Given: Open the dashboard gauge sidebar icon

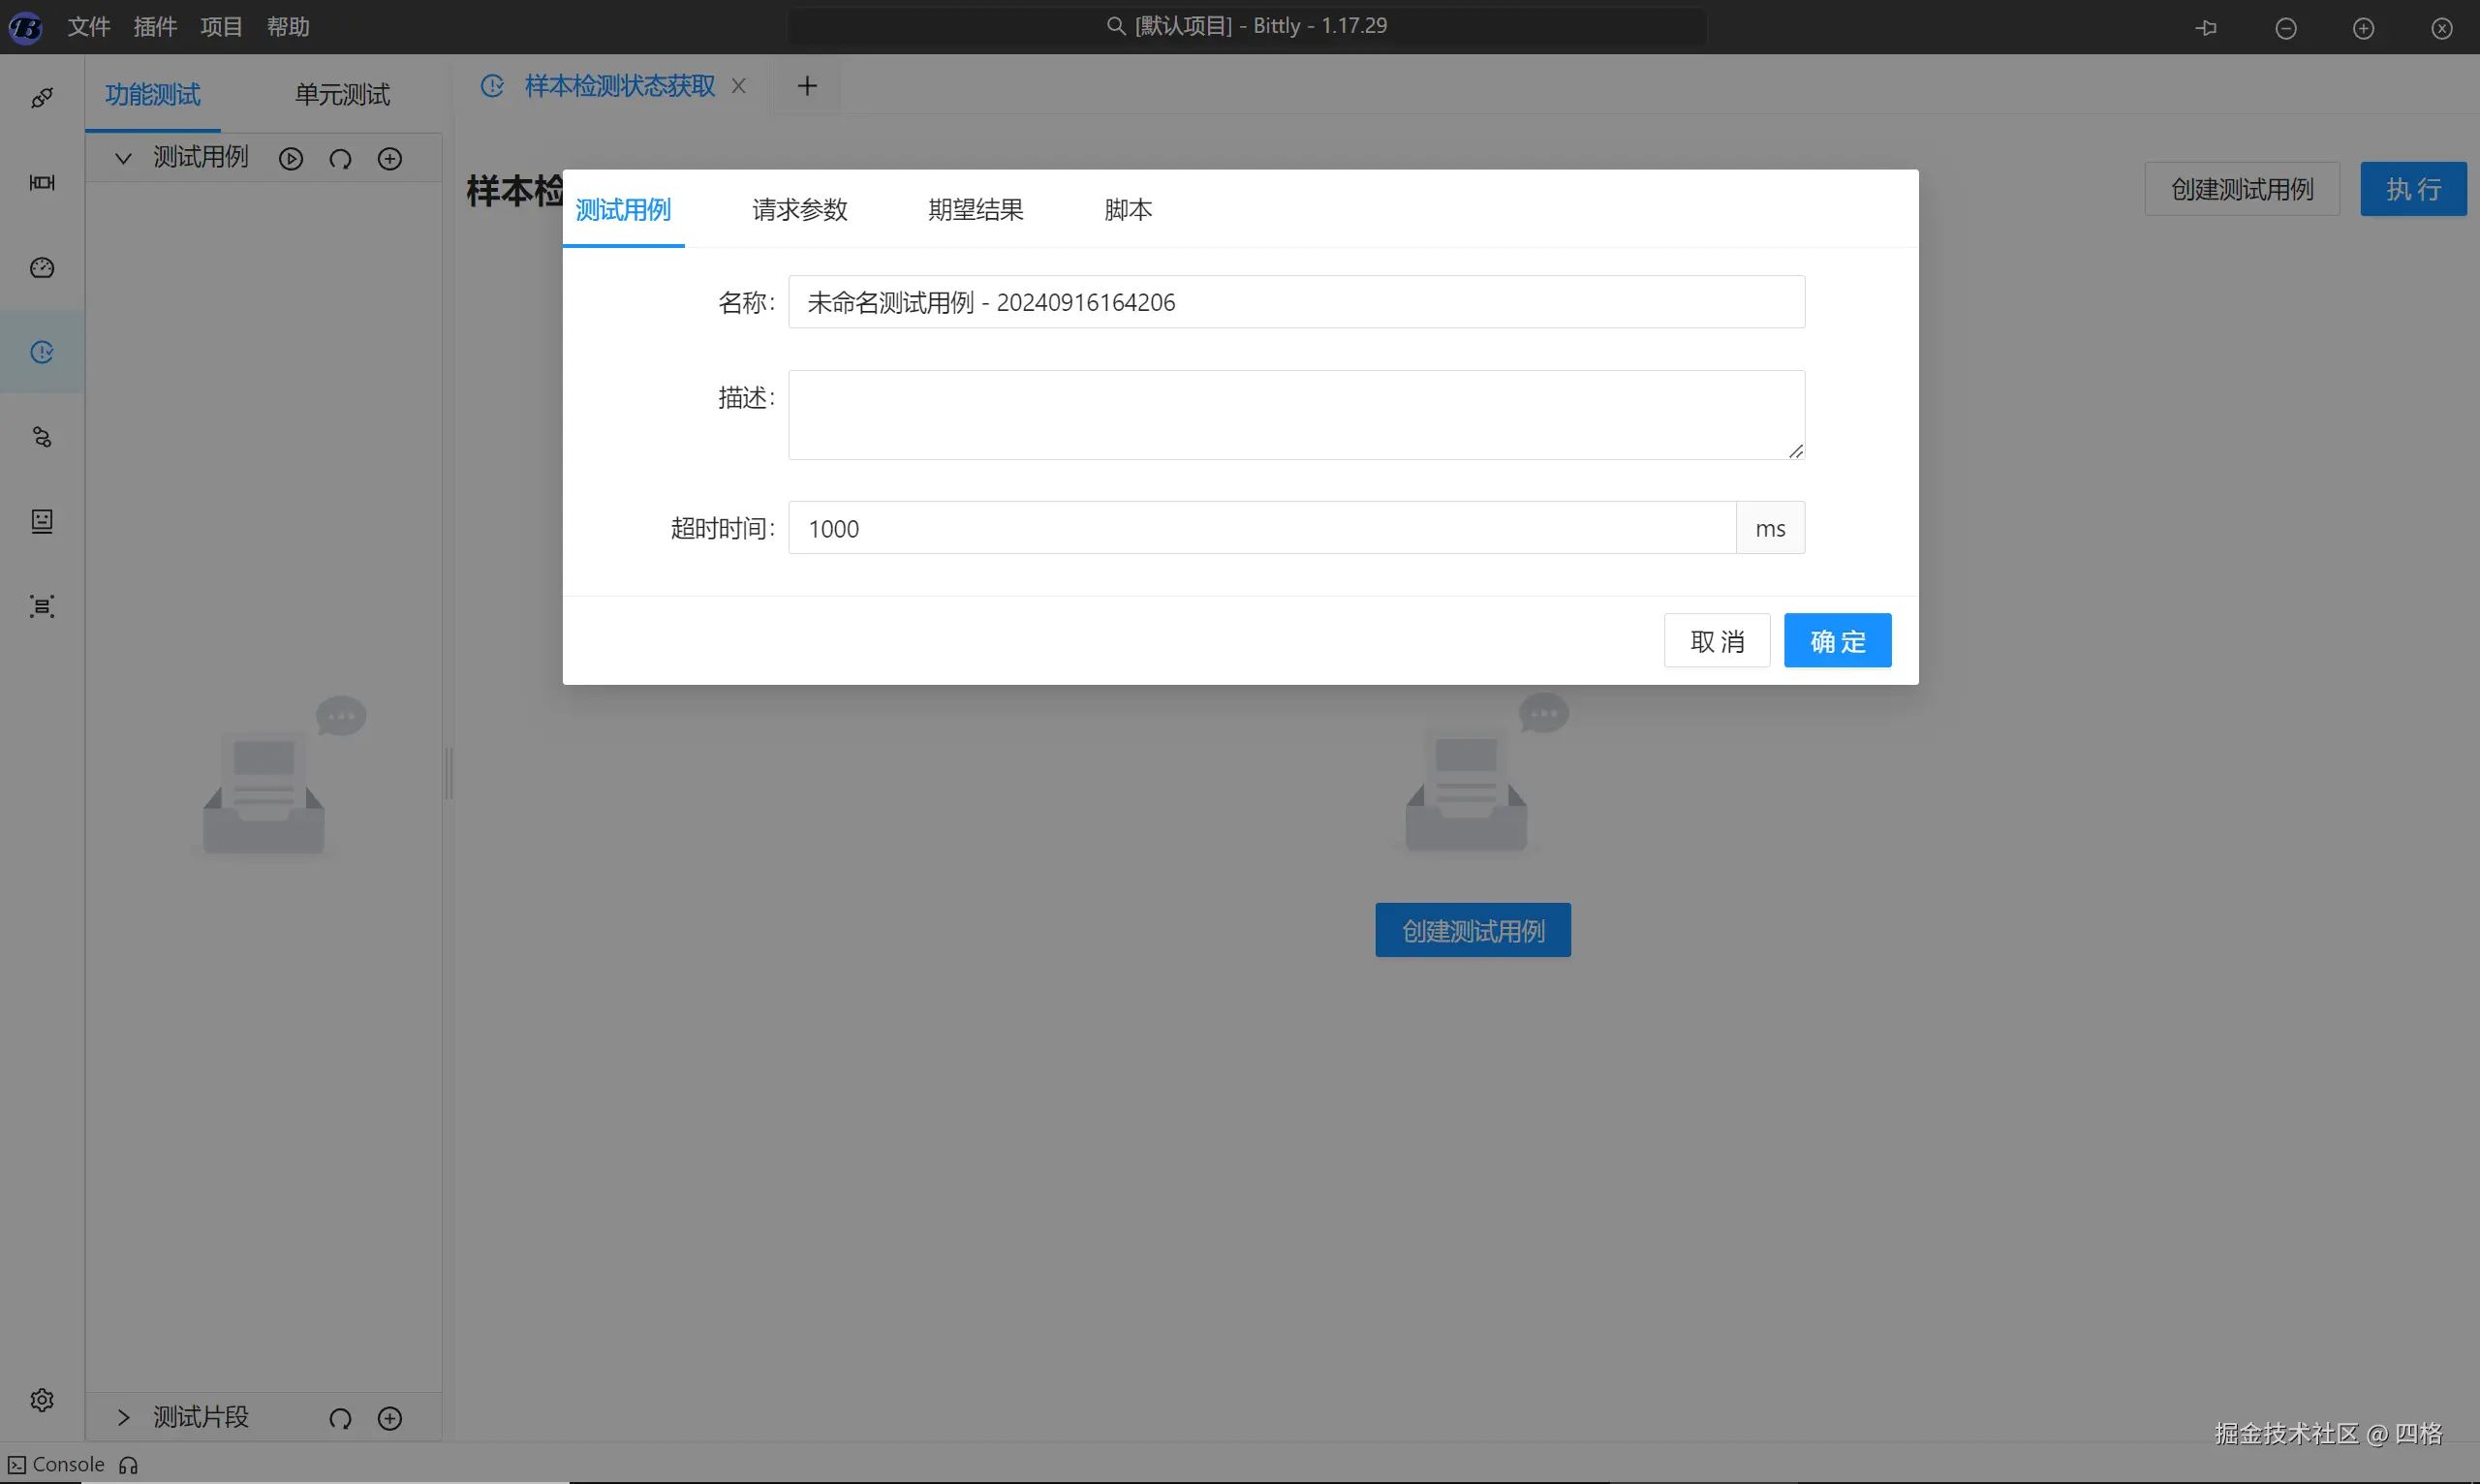Looking at the screenshot, I should (42, 267).
